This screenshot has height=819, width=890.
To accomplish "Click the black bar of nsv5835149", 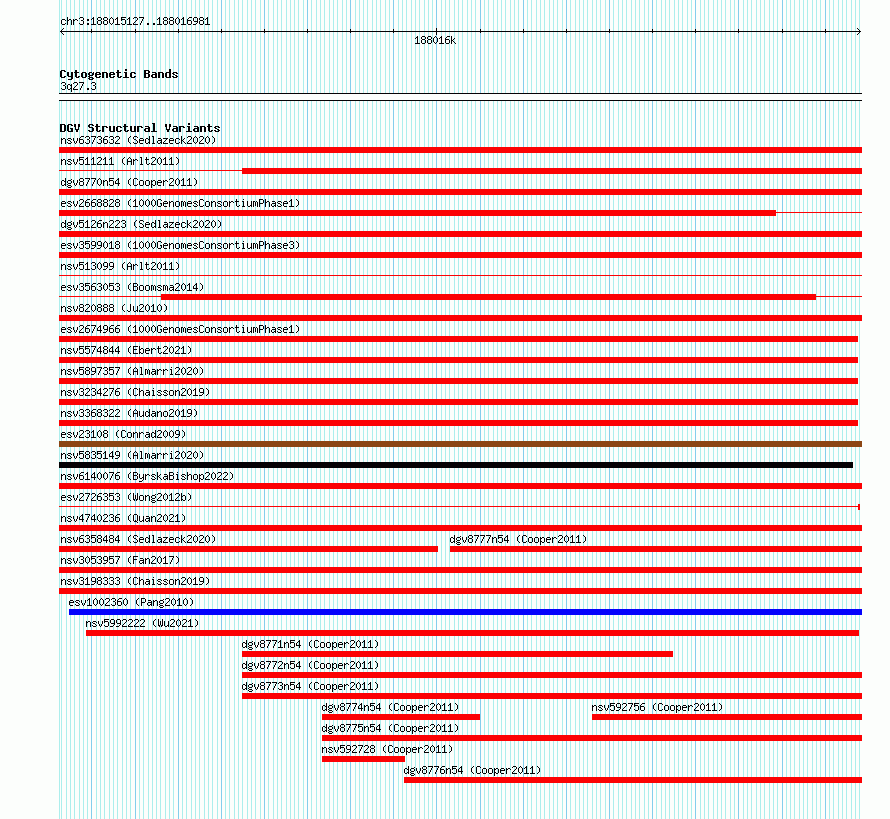I will (x=456, y=465).
